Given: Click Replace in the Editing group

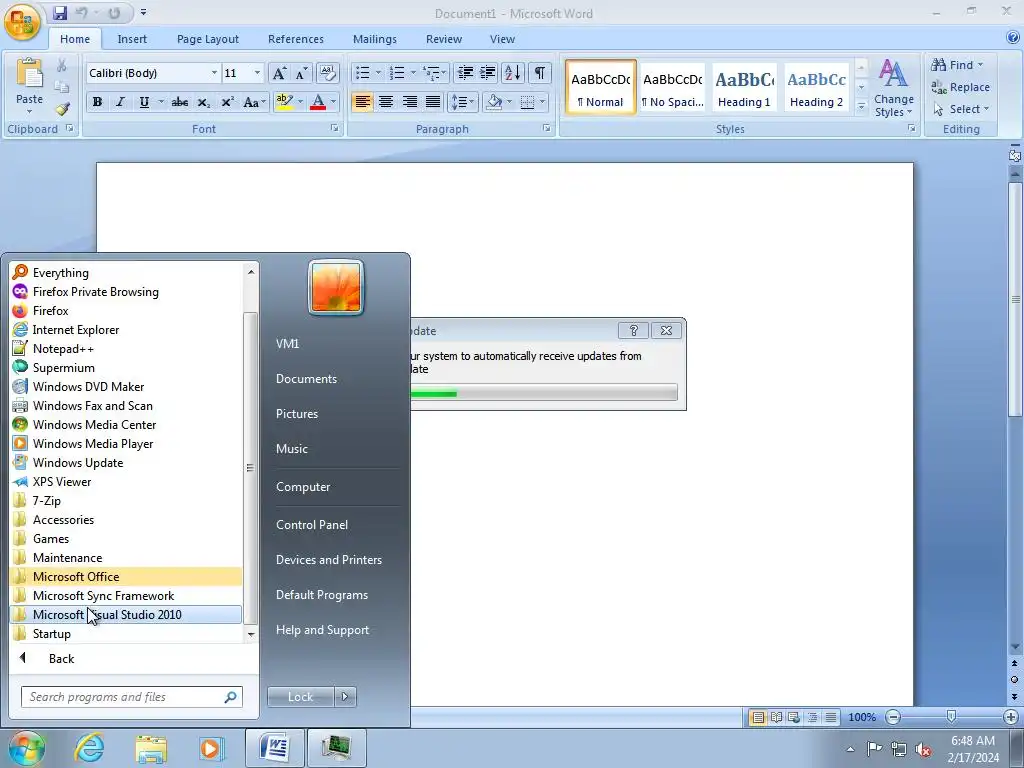Looking at the screenshot, I should (960, 87).
